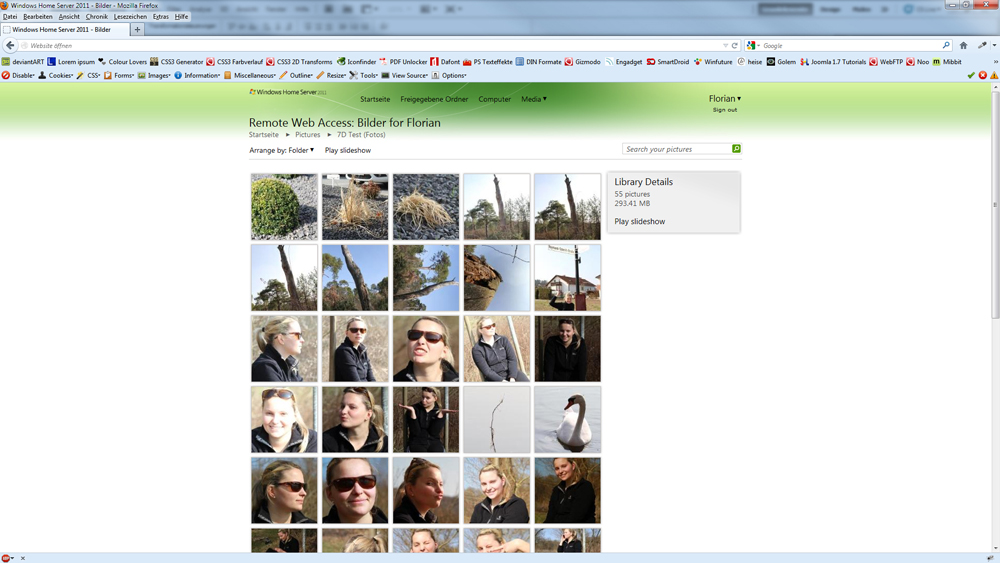Open the CSS3 2D Transforms bookmark
Image resolution: width=1000 pixels, height=563 pixels.
pyautogui.click(x=299, y=62)
